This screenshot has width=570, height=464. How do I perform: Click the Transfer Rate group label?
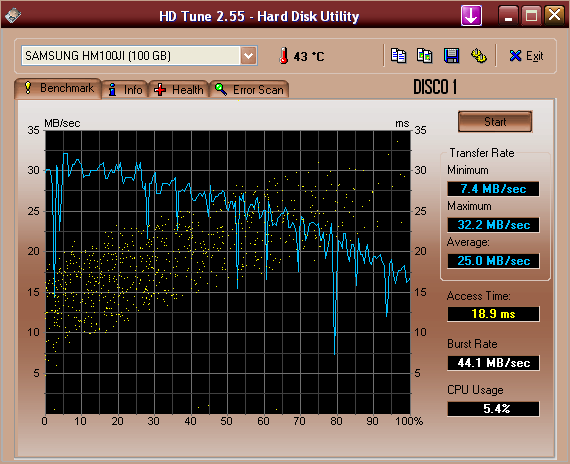click(x=482, y=153)
